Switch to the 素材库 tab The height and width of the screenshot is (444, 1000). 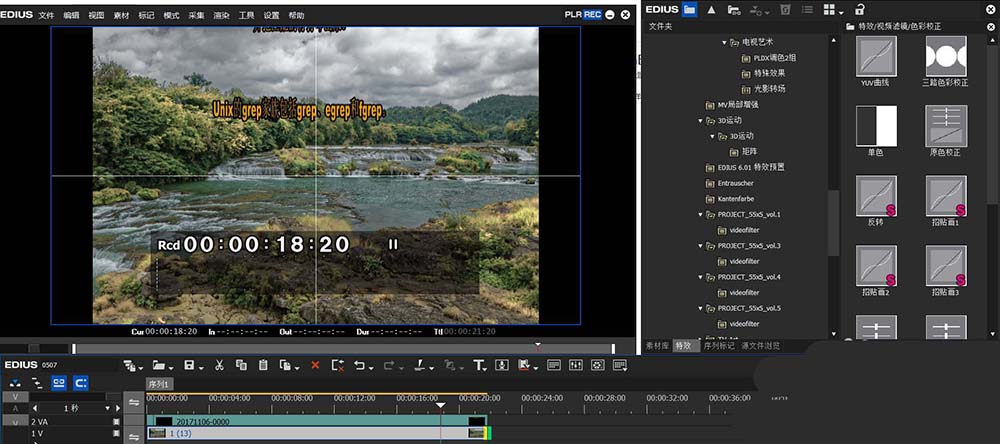[x=658, y=346]
